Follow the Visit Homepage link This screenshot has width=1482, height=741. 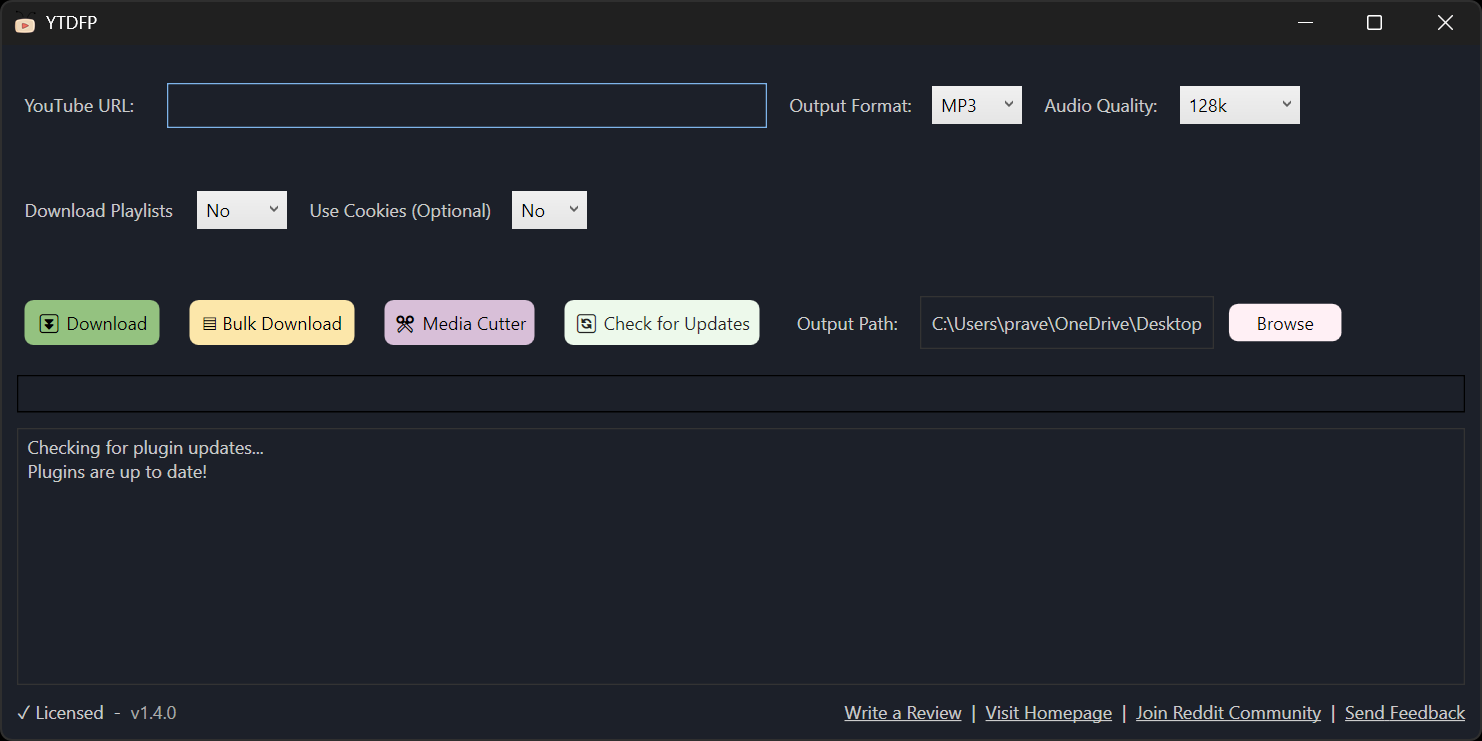pyautogui.click(x=1048, y=713)
